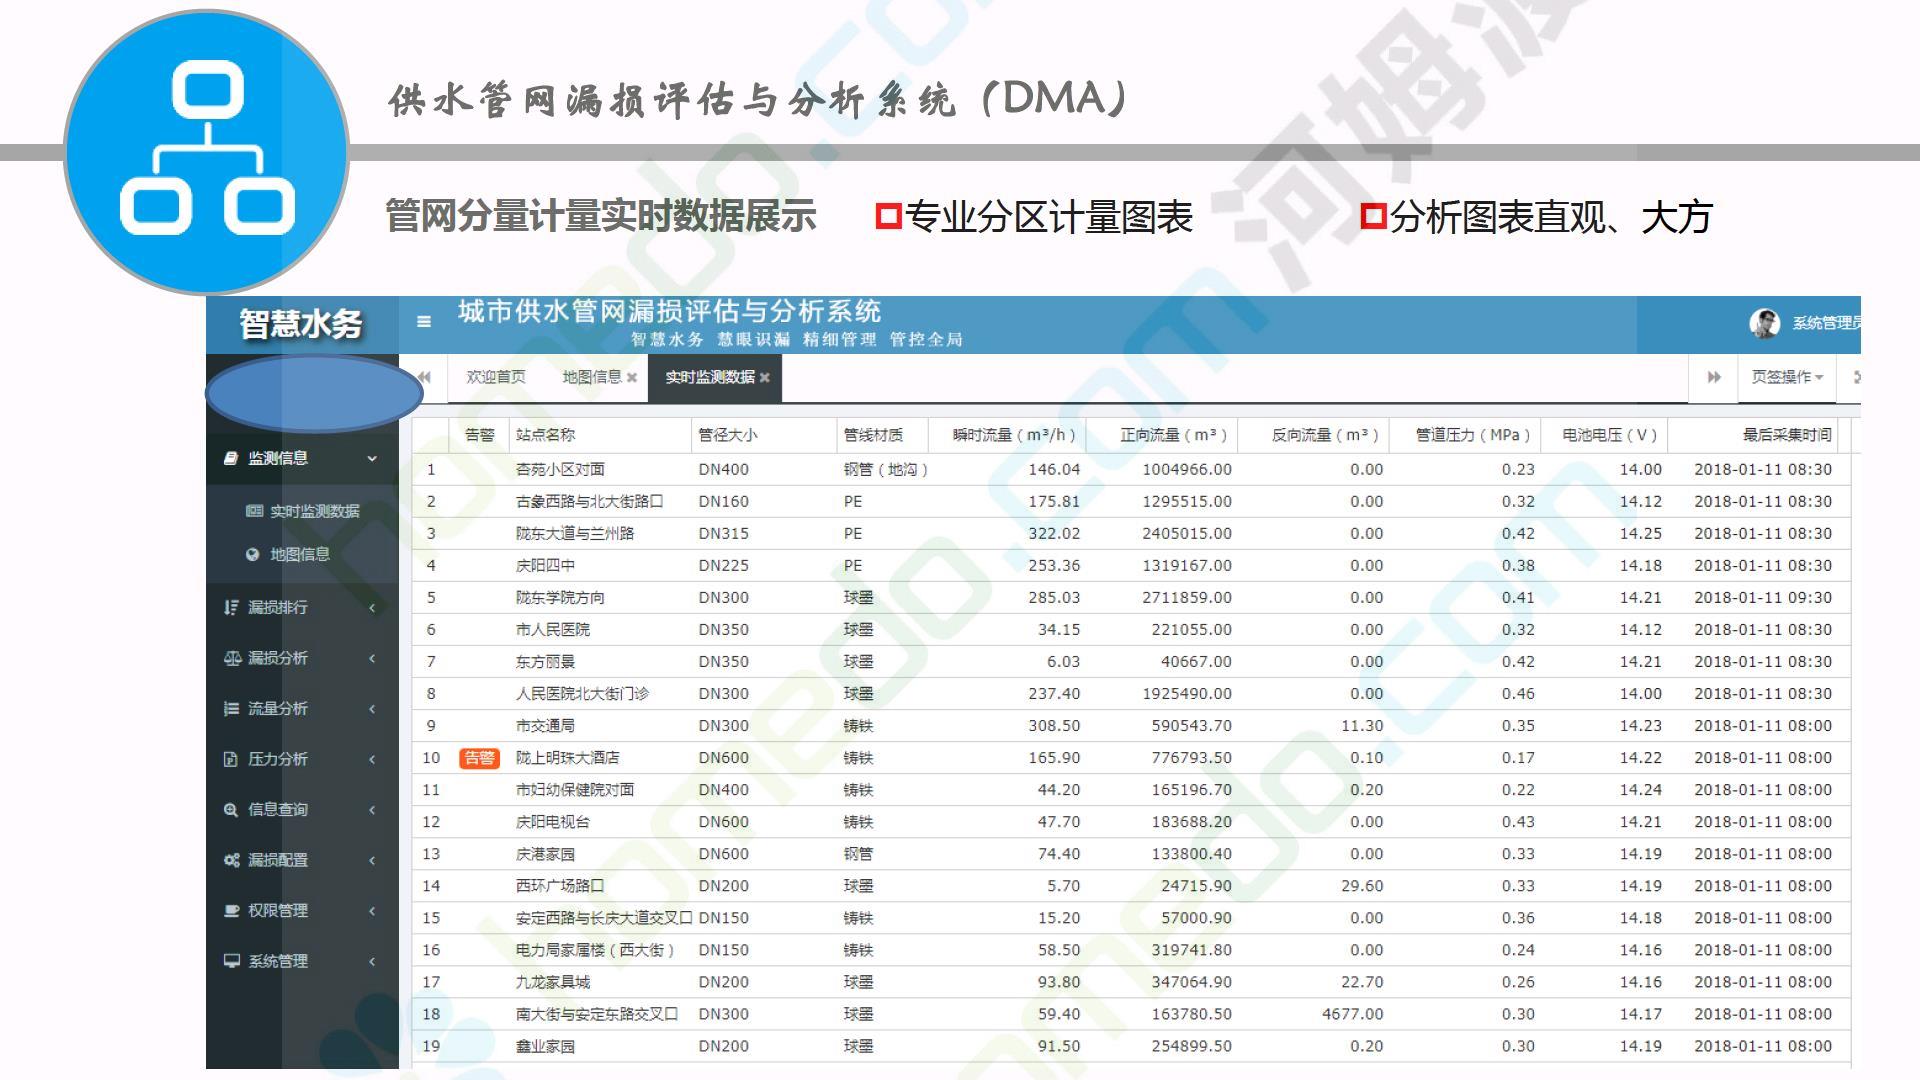Click timestamp 2018-01-11 09:30
This screenshot has height=1080, width=1920.
[x=1763, y=597]
